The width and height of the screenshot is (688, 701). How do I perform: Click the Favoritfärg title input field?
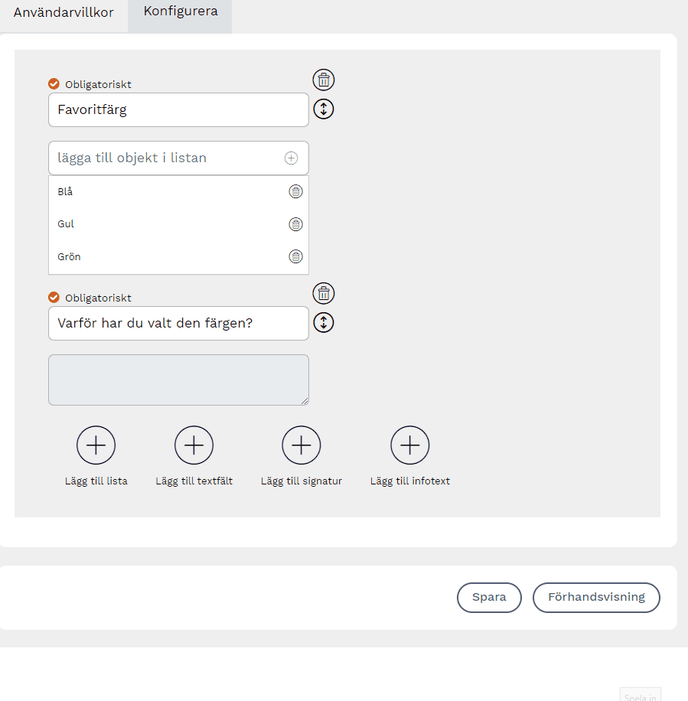point(178,110)
